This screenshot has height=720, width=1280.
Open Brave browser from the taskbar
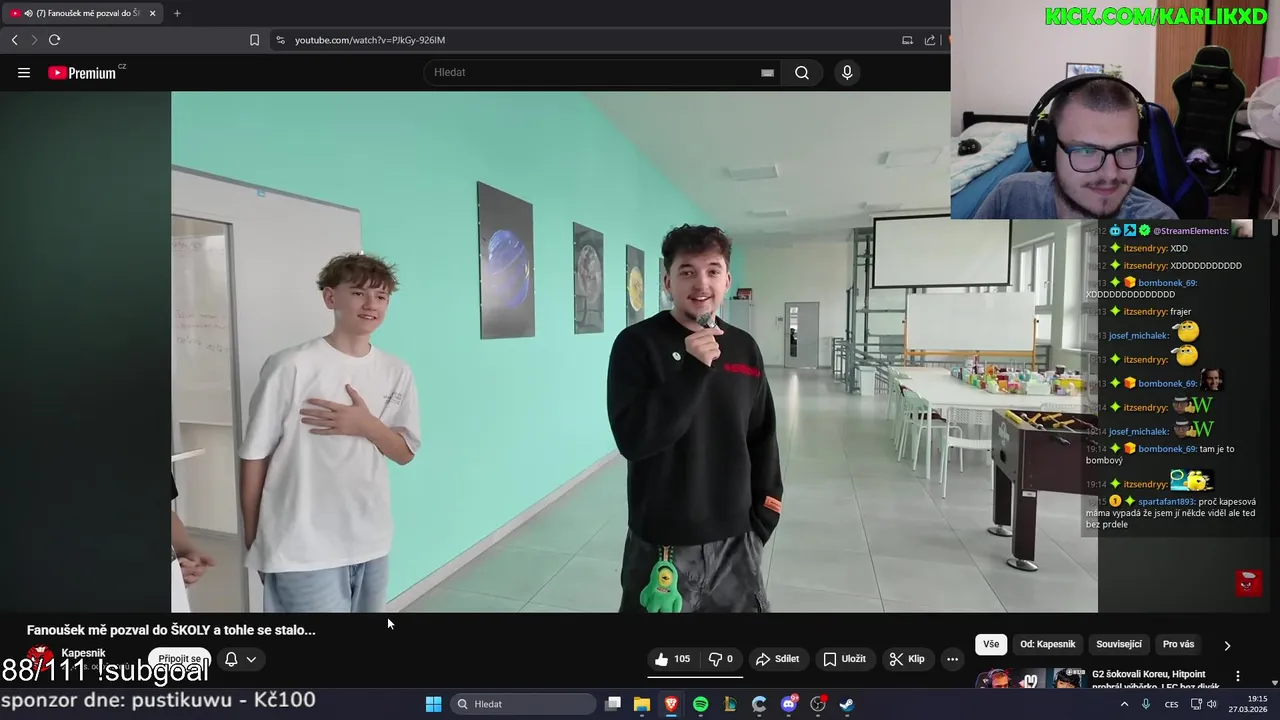[671, 704]
